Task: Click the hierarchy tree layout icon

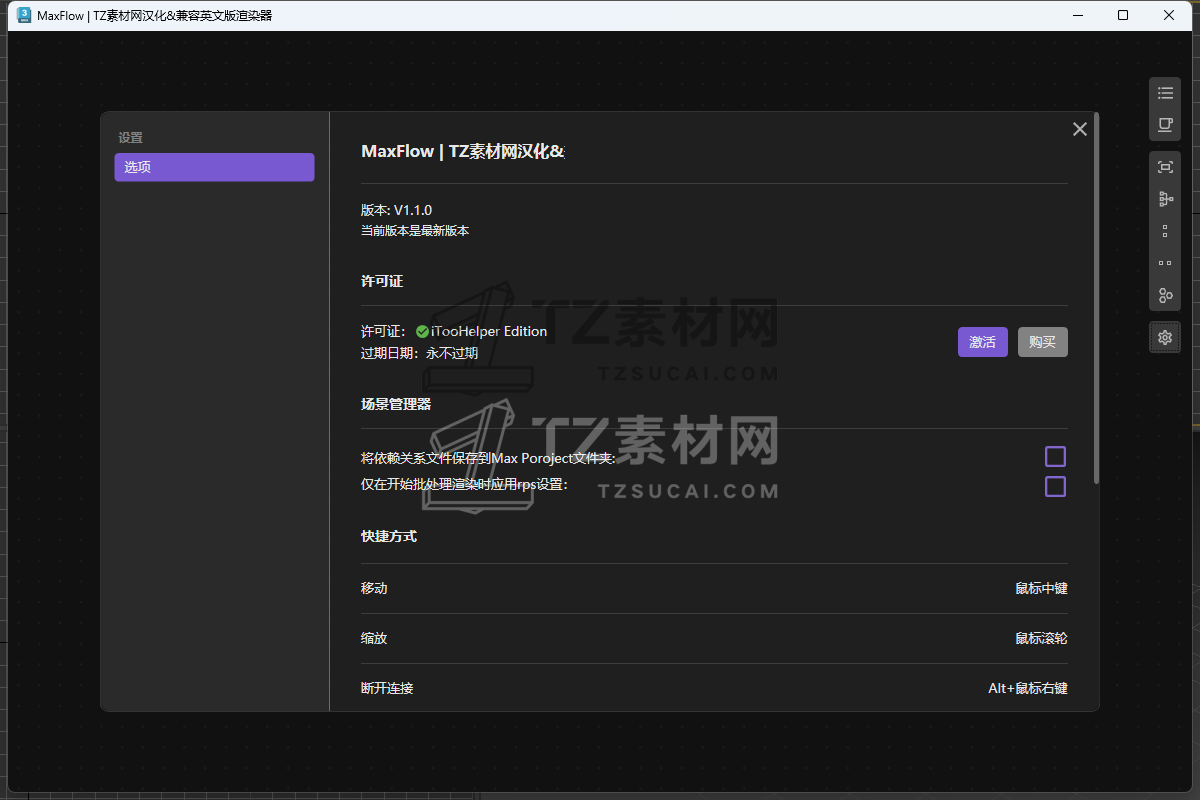Action: click(1165, 199)
